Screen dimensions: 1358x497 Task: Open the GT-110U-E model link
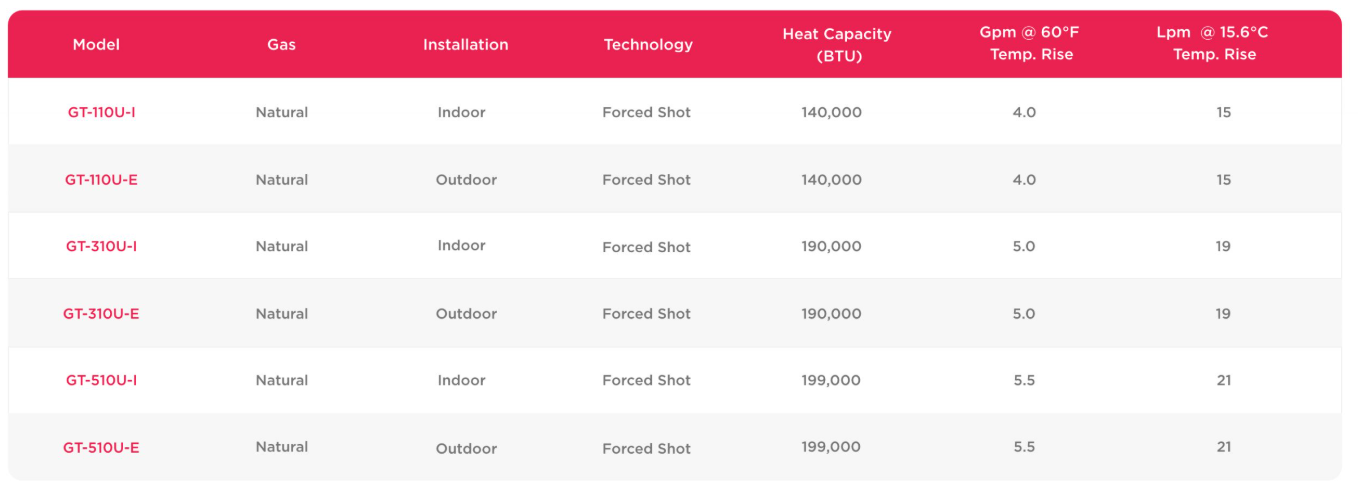[101, 180]
